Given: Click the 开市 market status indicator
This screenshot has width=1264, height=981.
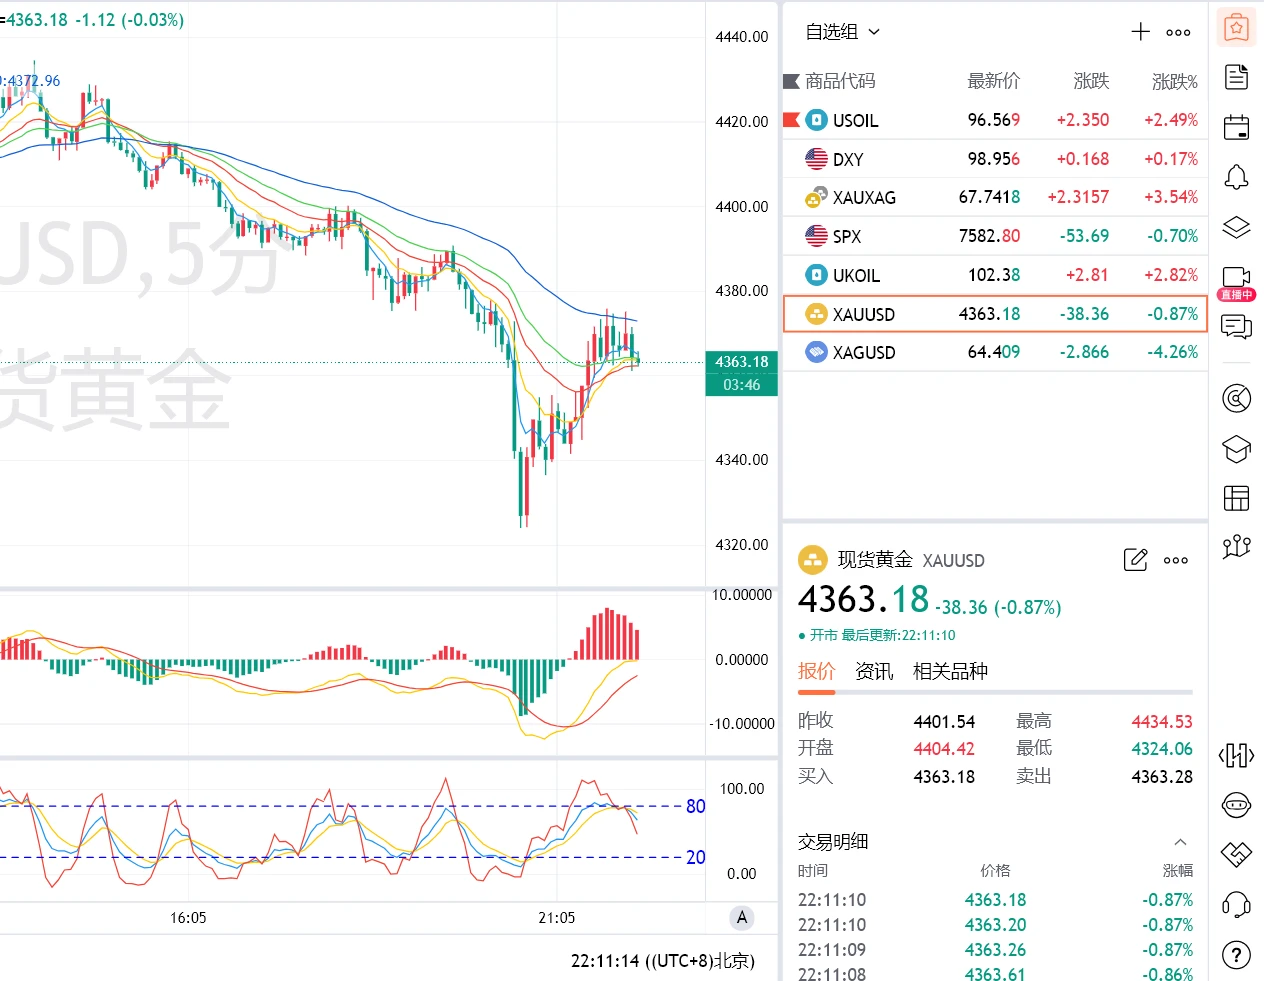Looking at the screenshot, I should [818, 635].
